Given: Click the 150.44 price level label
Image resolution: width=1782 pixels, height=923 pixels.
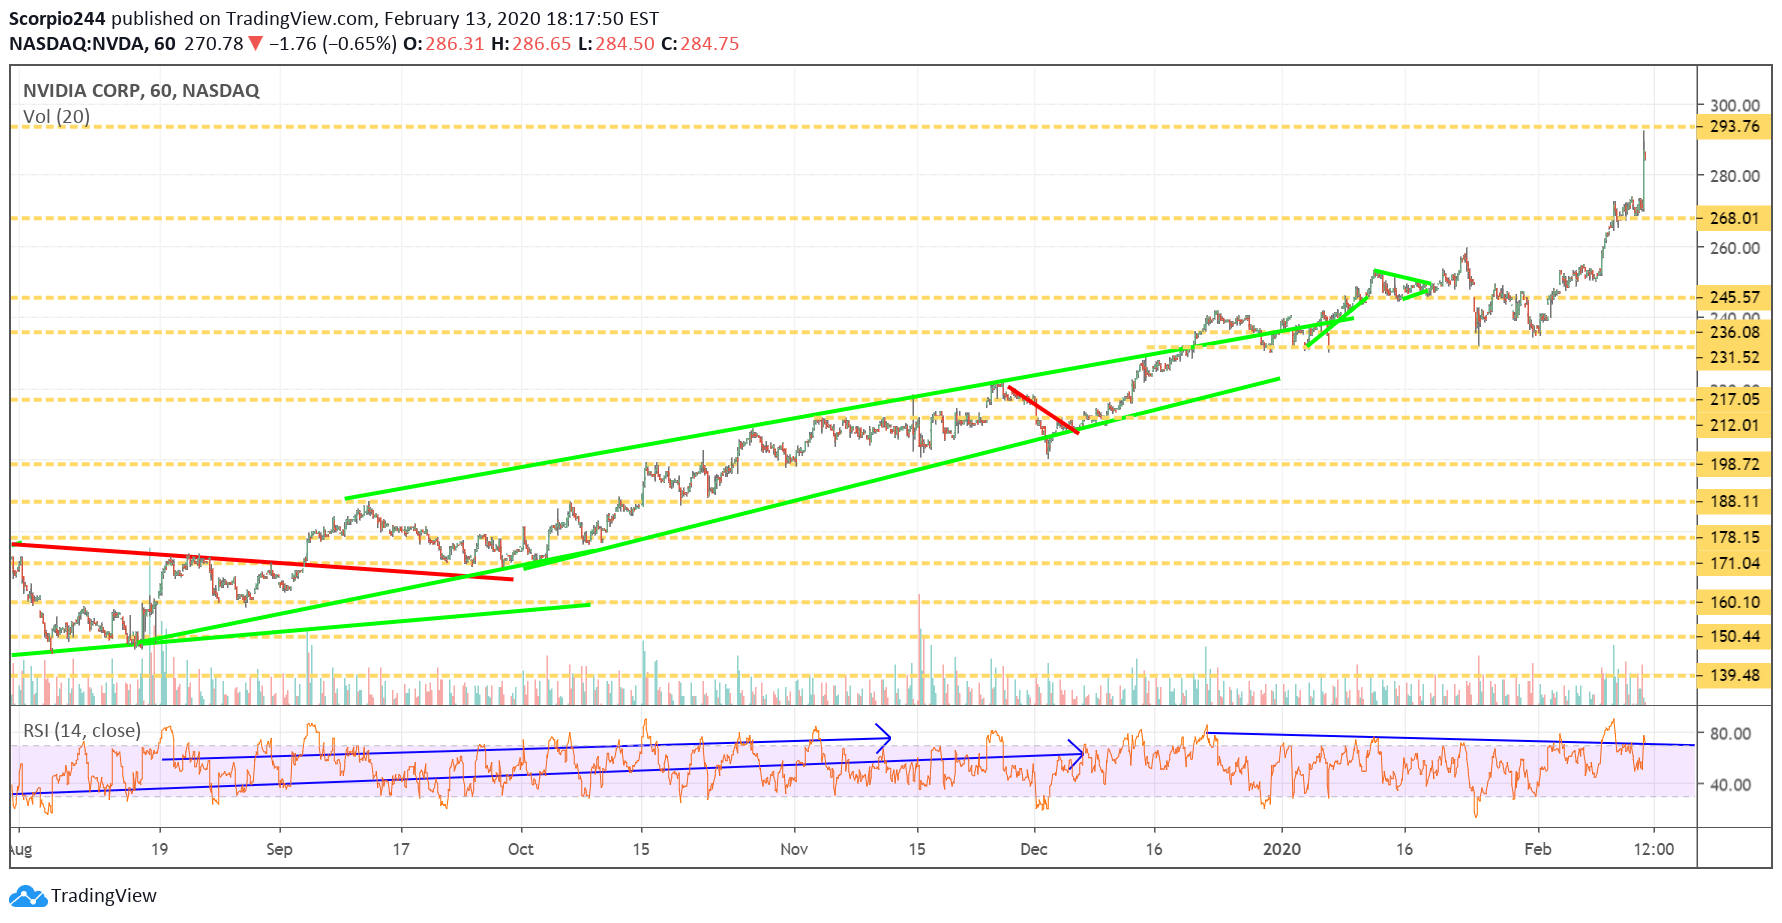Looking at the screenshot, I should pyautogui.click(x=1734, y=636).
